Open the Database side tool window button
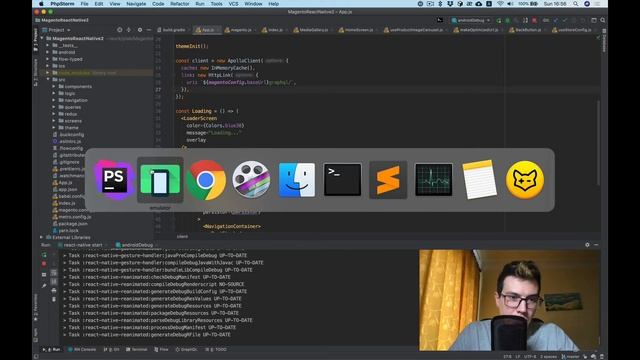 604,40
